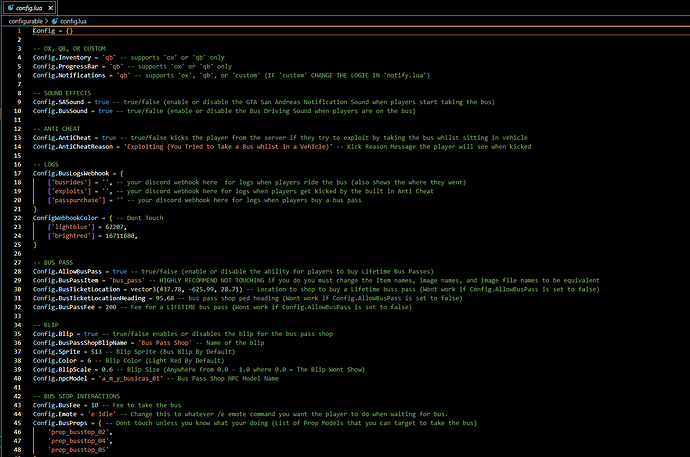Click the 0.6 value of Config.BlipScale
This screenshot has width=690, height=457.
(107, 369)
